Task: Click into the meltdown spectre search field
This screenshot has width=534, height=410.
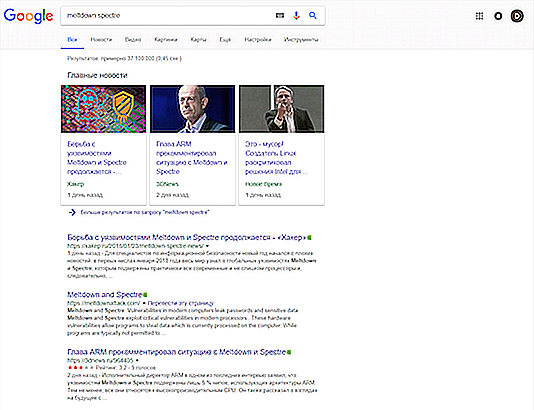Action: 167,15
